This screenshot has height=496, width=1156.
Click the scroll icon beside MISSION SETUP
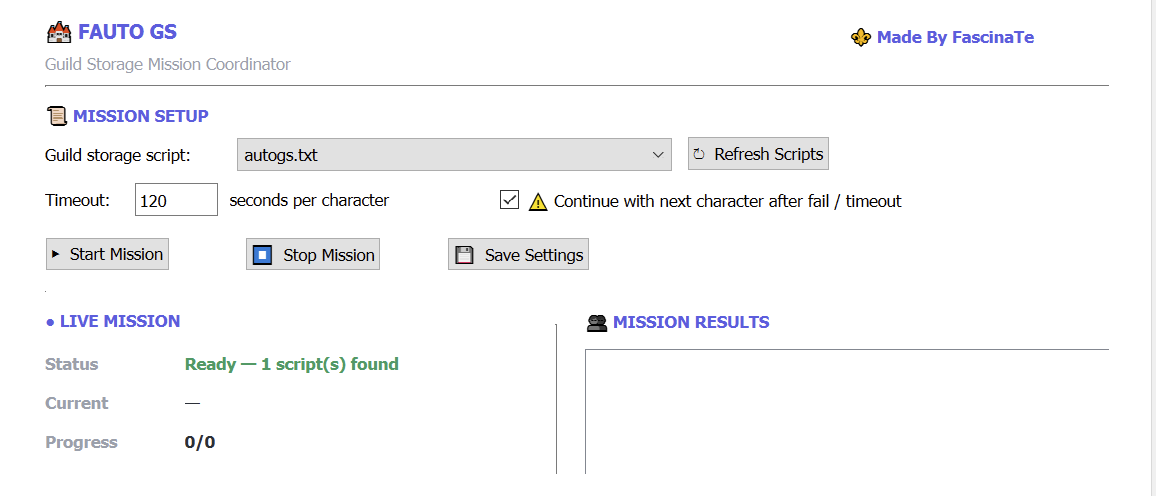coord(56,116)
